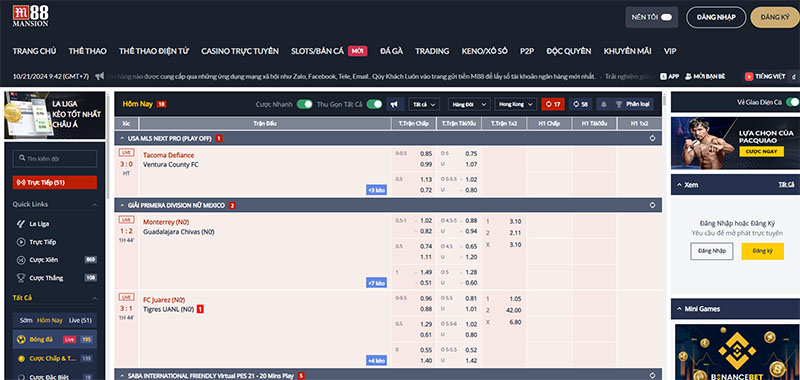
Task: Click the refresh counter showing 58
Action: pos(581,104)
